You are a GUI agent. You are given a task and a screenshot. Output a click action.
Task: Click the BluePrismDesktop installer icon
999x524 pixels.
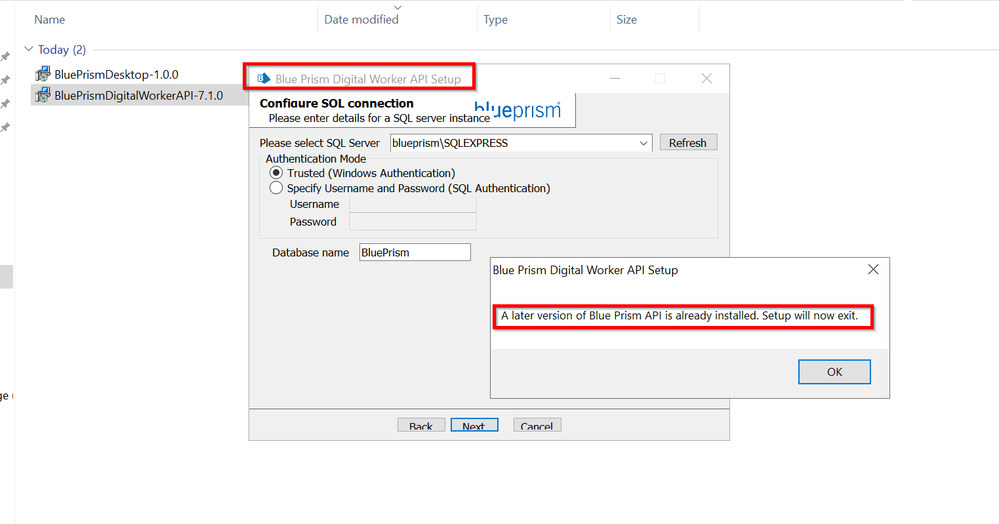pyautogui.click(x=43, y=74)
